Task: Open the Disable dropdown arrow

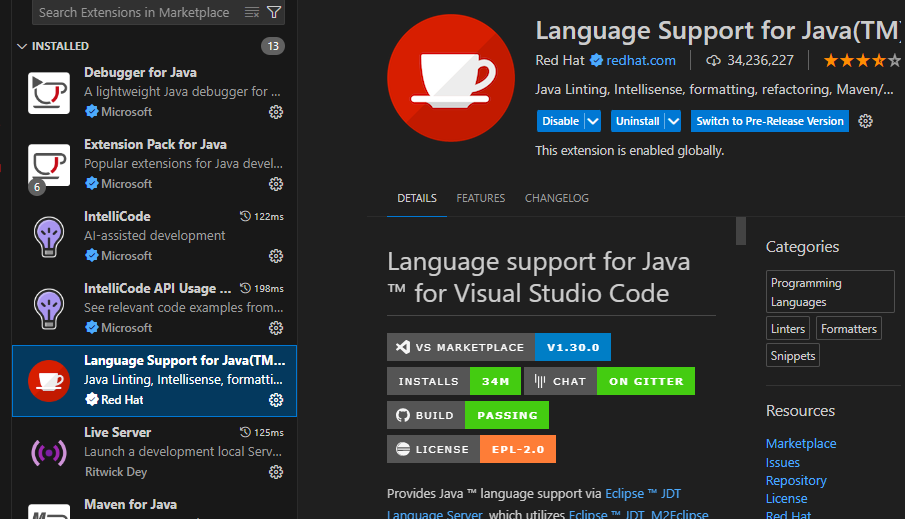Action: coord(593,121)
